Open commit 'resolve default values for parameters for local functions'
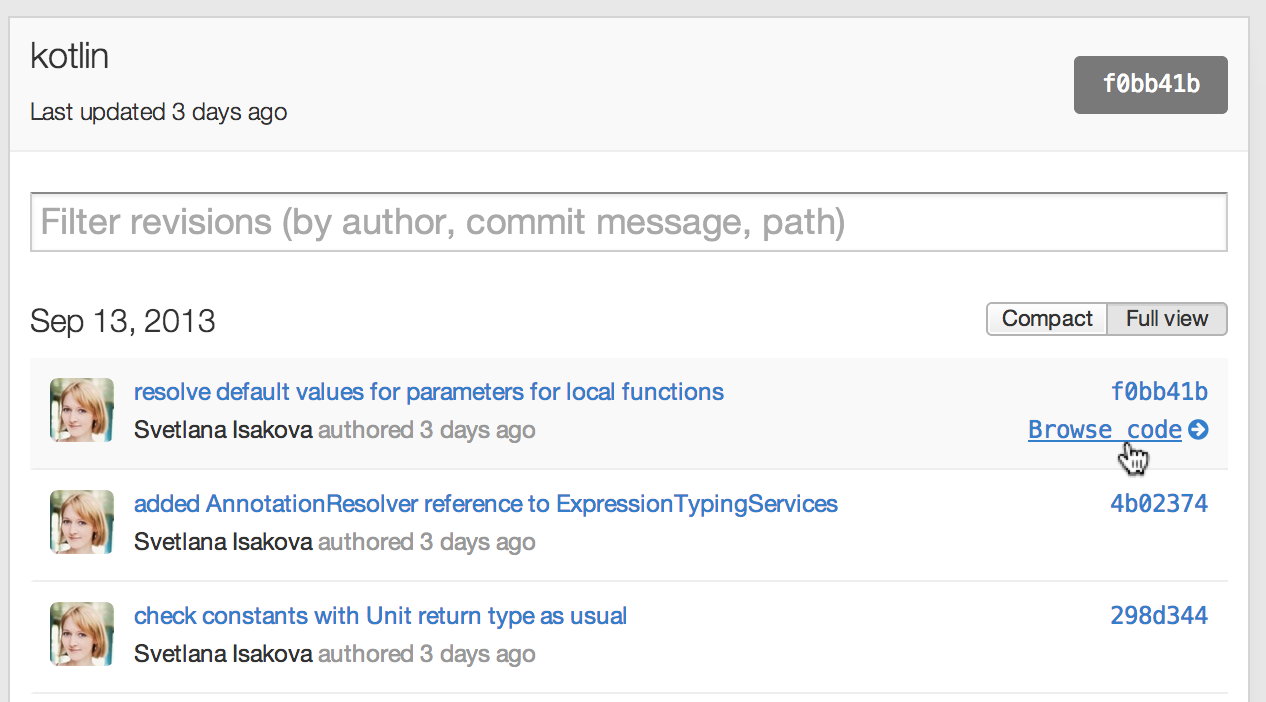 [x=428, y=391]
